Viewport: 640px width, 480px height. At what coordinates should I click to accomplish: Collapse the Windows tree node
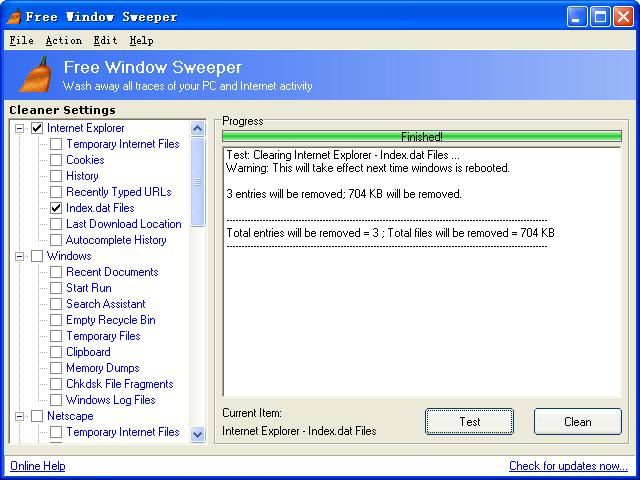click(19, 256)
